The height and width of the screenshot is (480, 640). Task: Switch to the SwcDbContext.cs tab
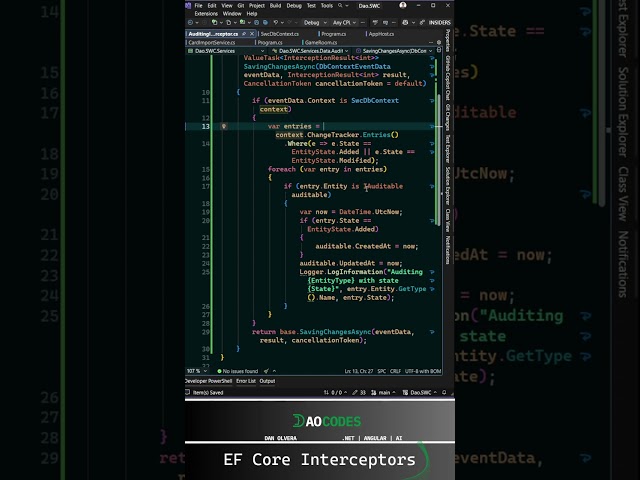tap(280, 34)
